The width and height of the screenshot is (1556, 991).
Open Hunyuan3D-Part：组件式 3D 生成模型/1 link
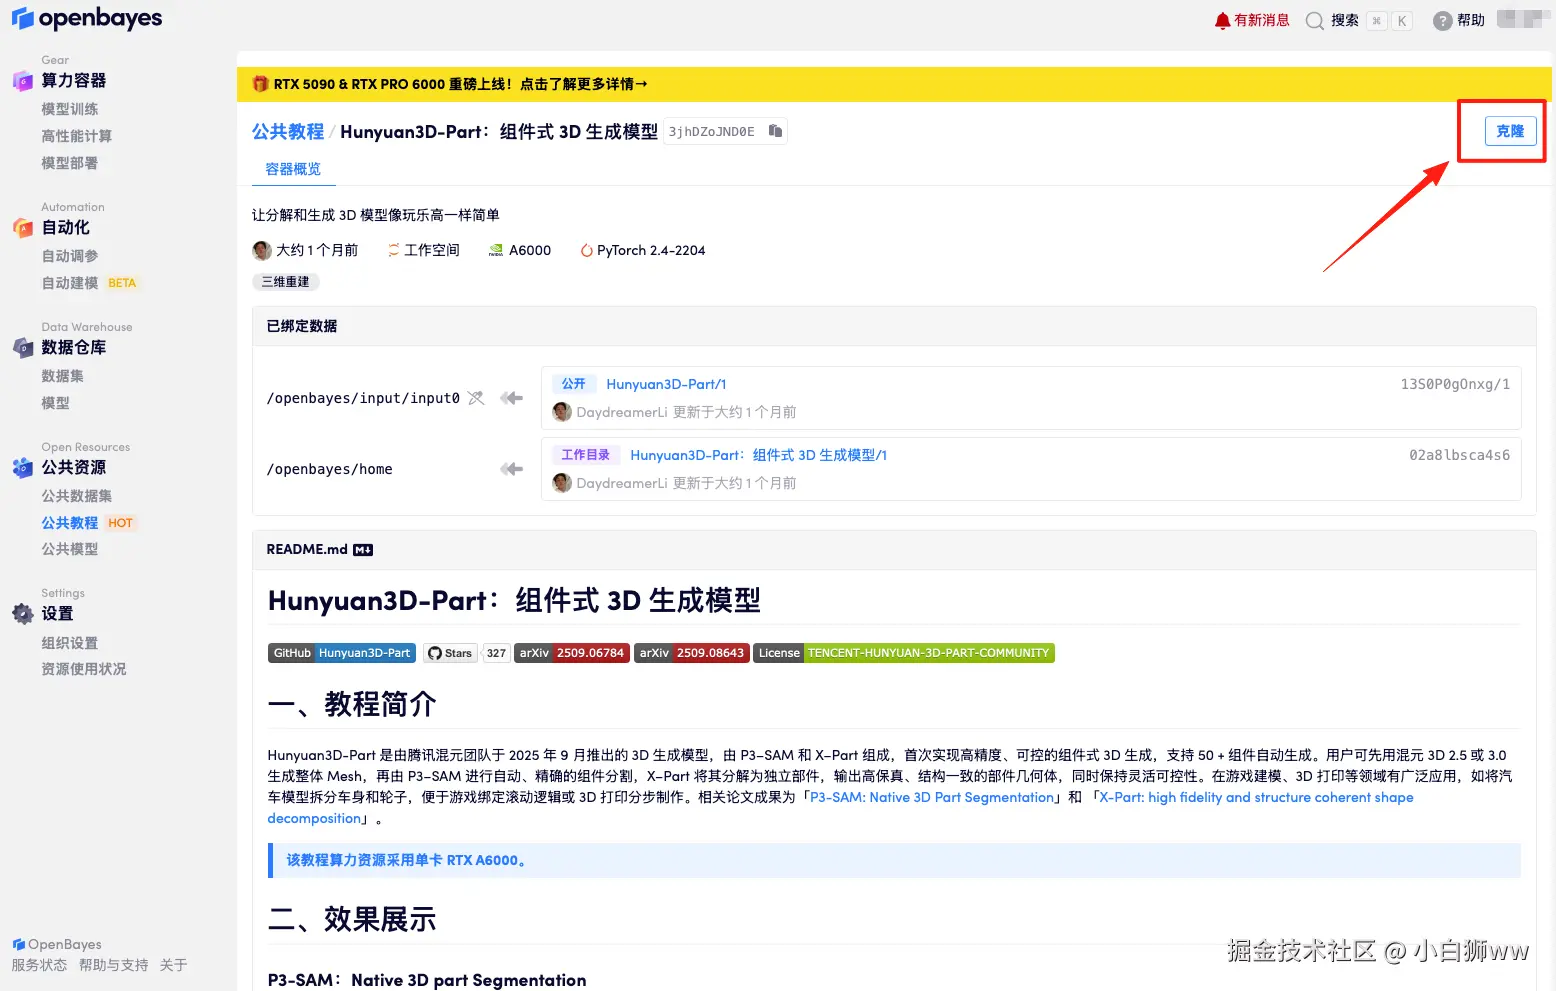[759, 455]
